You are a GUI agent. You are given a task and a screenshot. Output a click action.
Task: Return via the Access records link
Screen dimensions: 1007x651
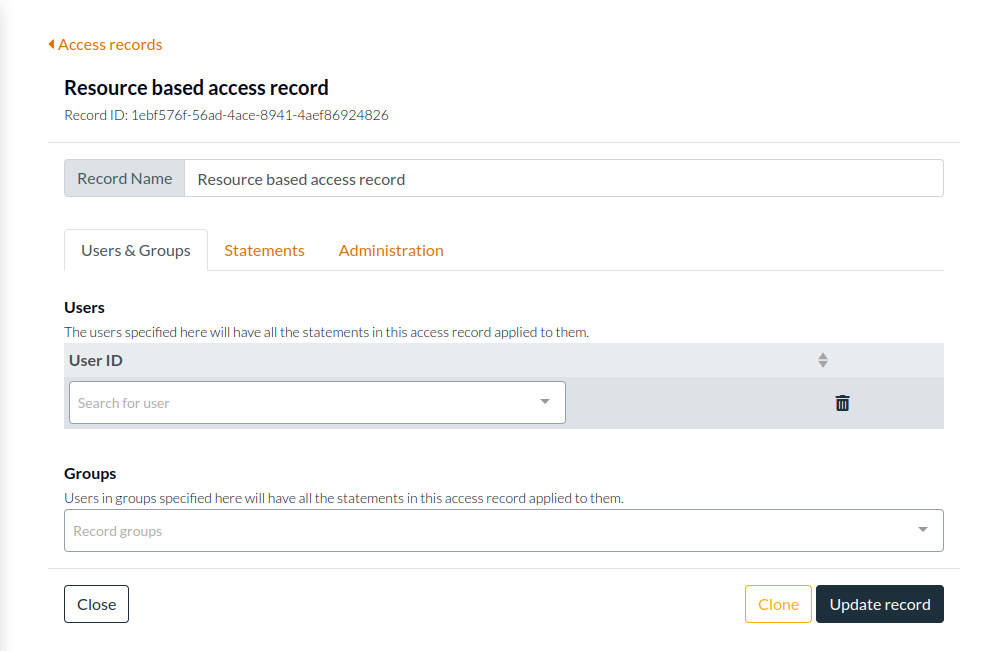[110, 44]
